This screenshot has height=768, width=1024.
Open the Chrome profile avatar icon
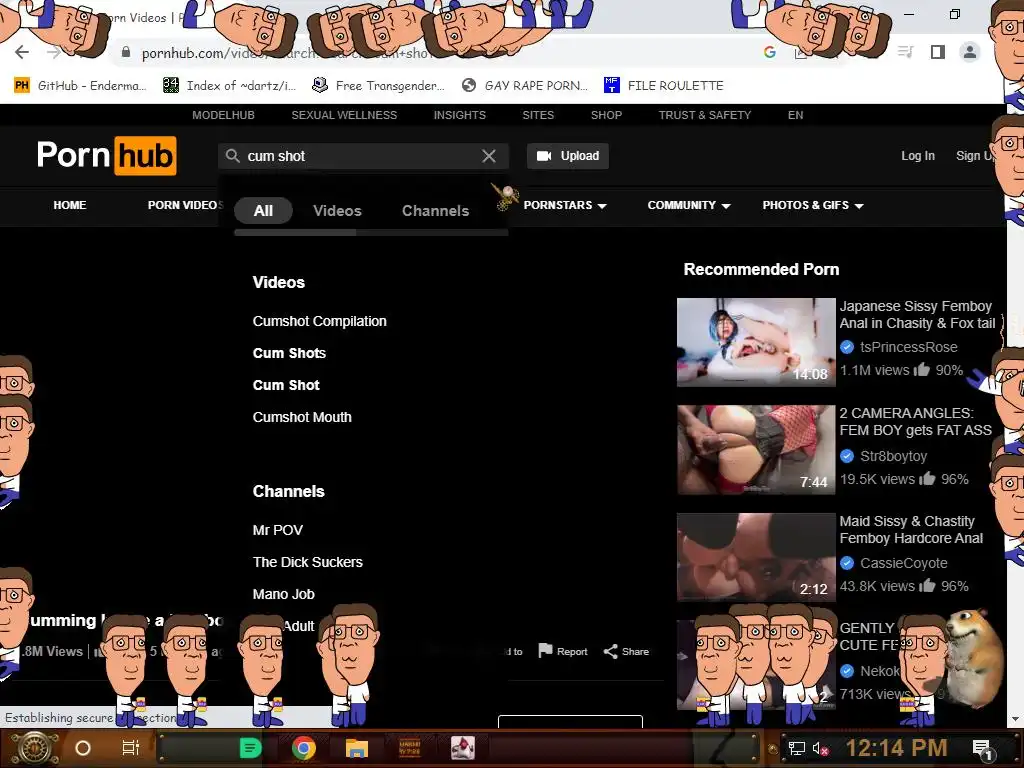[970, 52]
